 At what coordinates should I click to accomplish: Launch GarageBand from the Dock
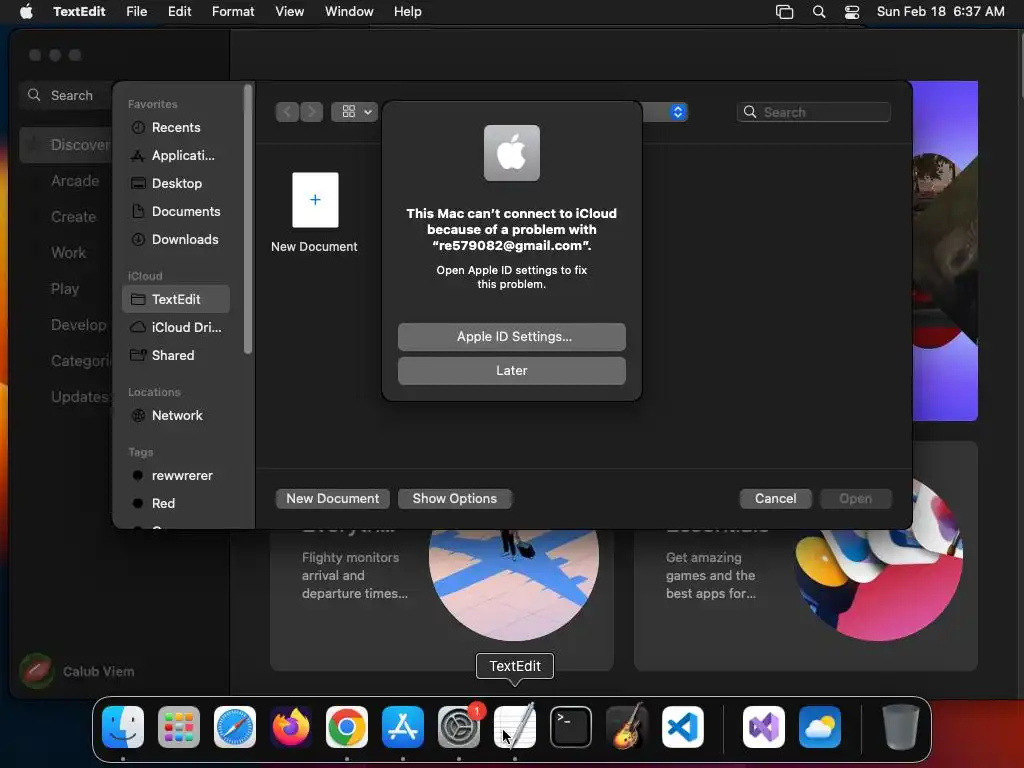click(627, 727)
